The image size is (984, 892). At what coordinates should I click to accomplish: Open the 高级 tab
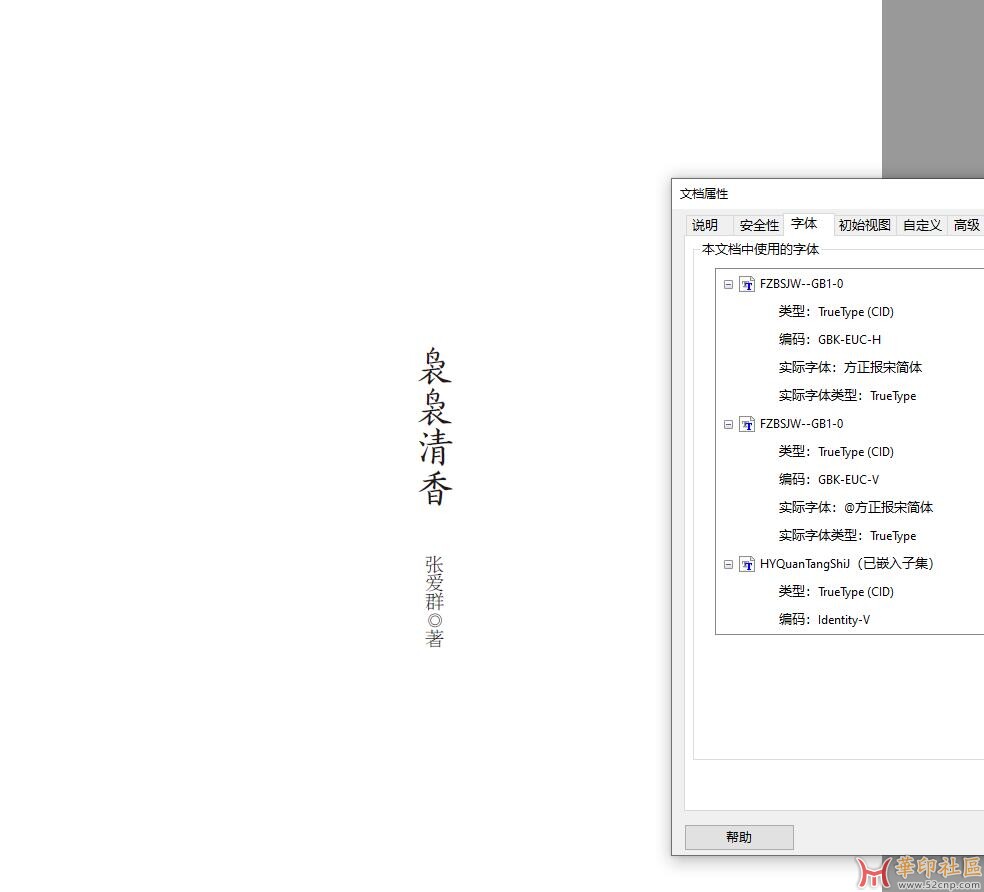click(x=966, y=225)
